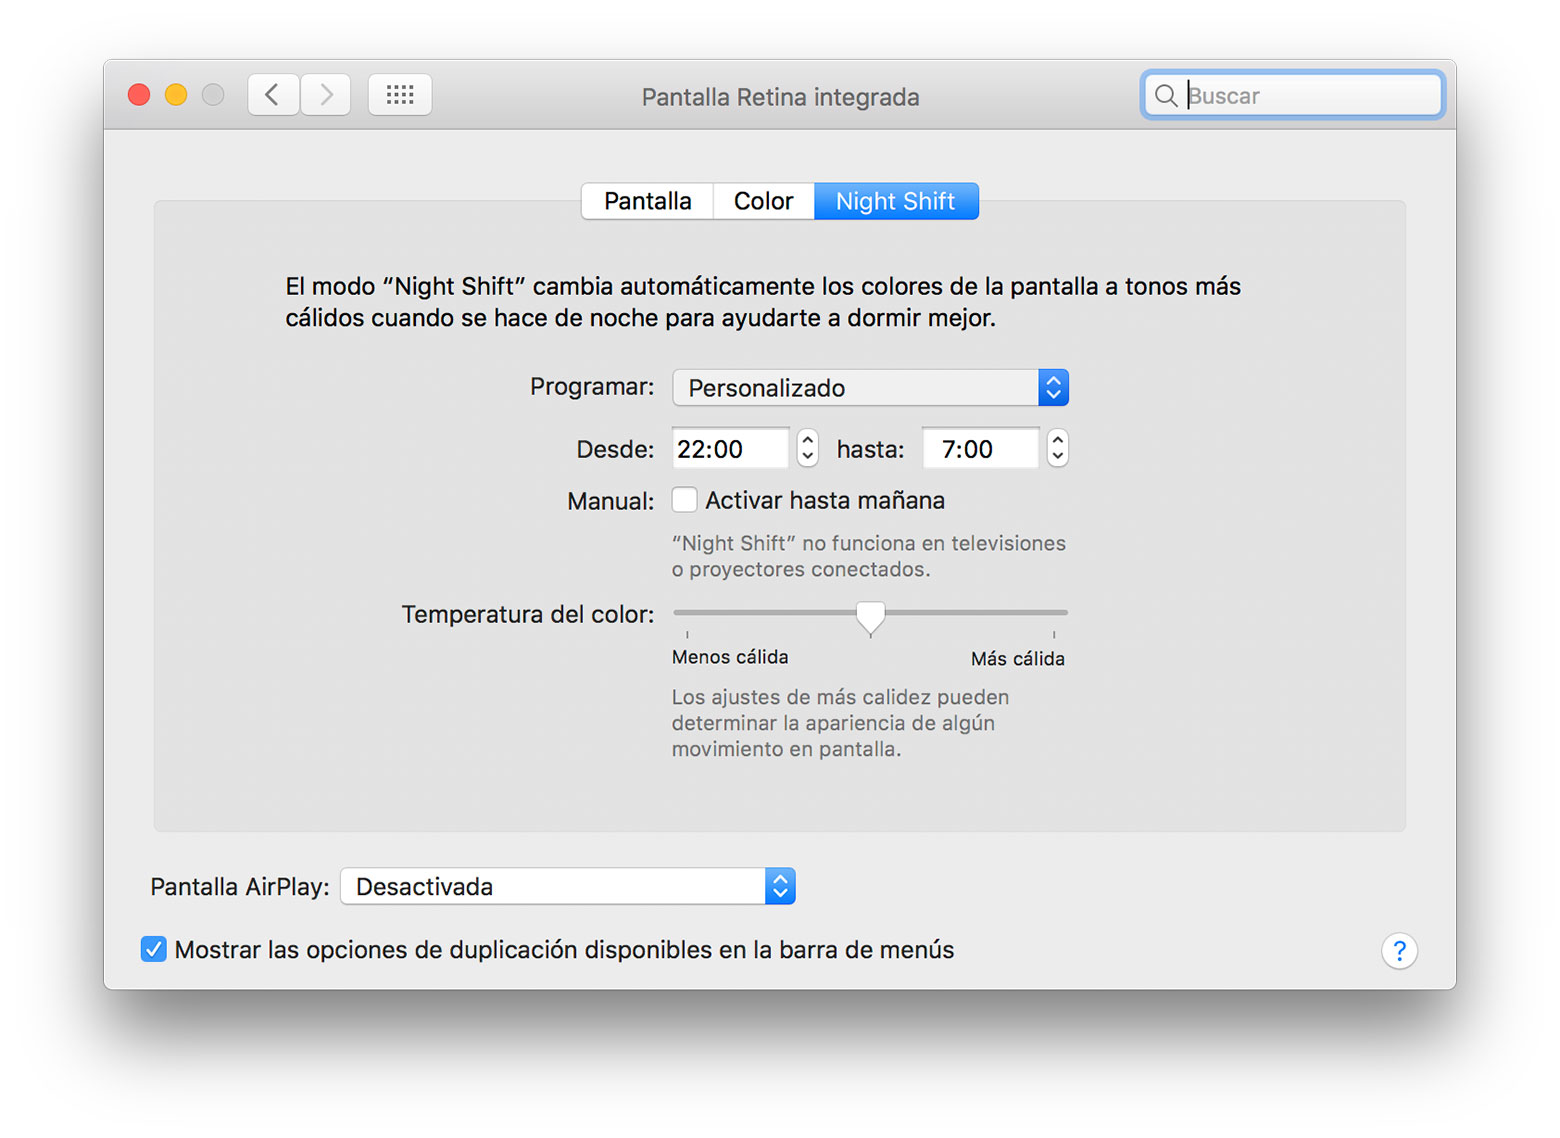Click the magnifying glass search icon

tap(1165, 96)
